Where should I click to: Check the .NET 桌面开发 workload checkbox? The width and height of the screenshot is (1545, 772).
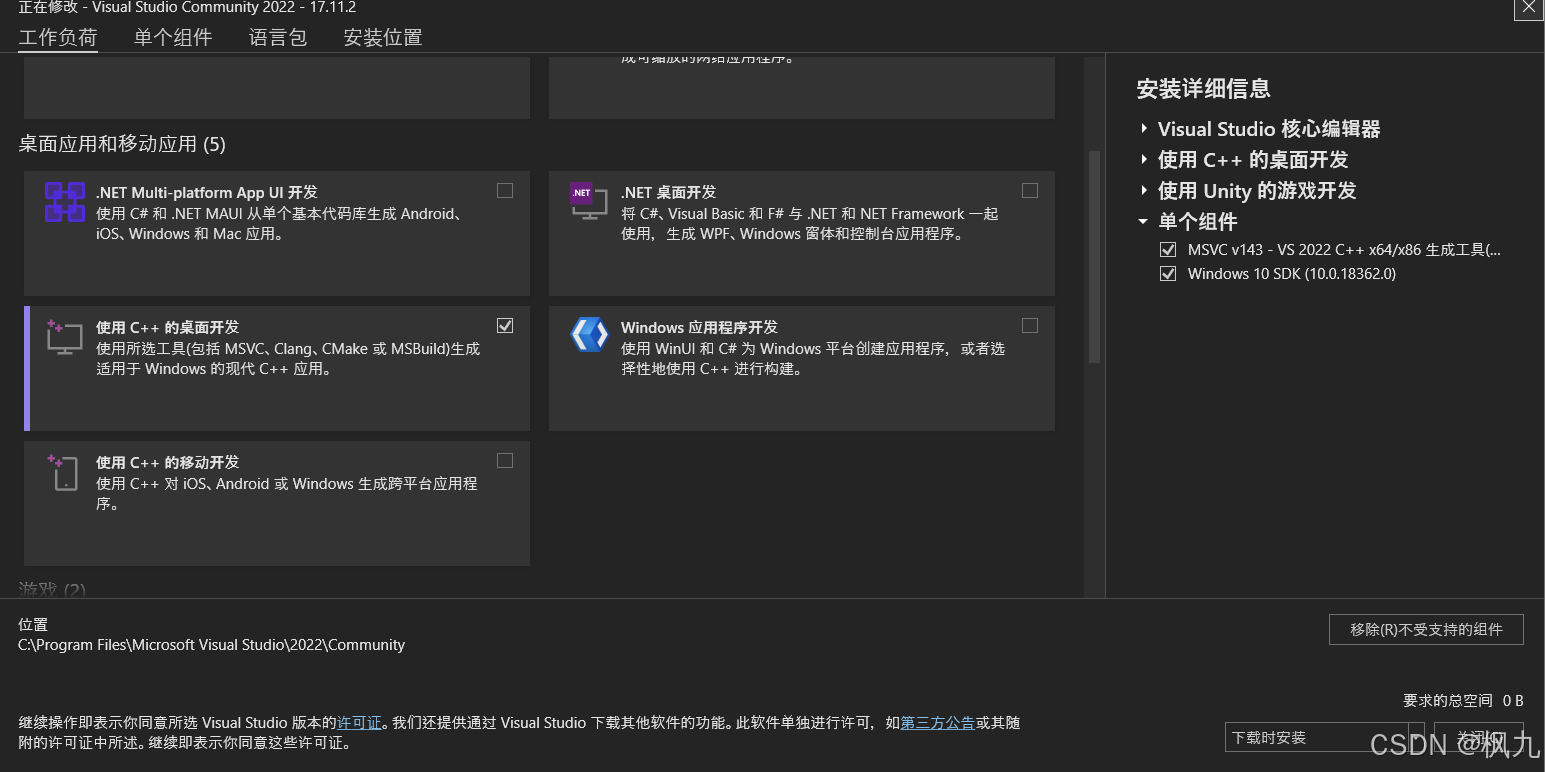[1030, 190]
